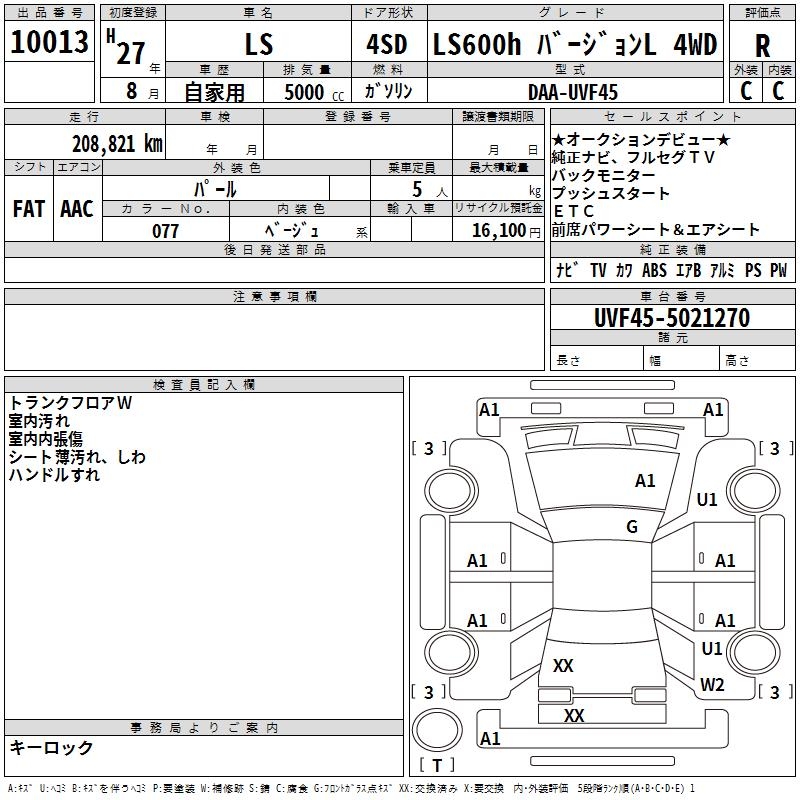
Task: Click the FAT shift type field
Action: pos(28,209)
